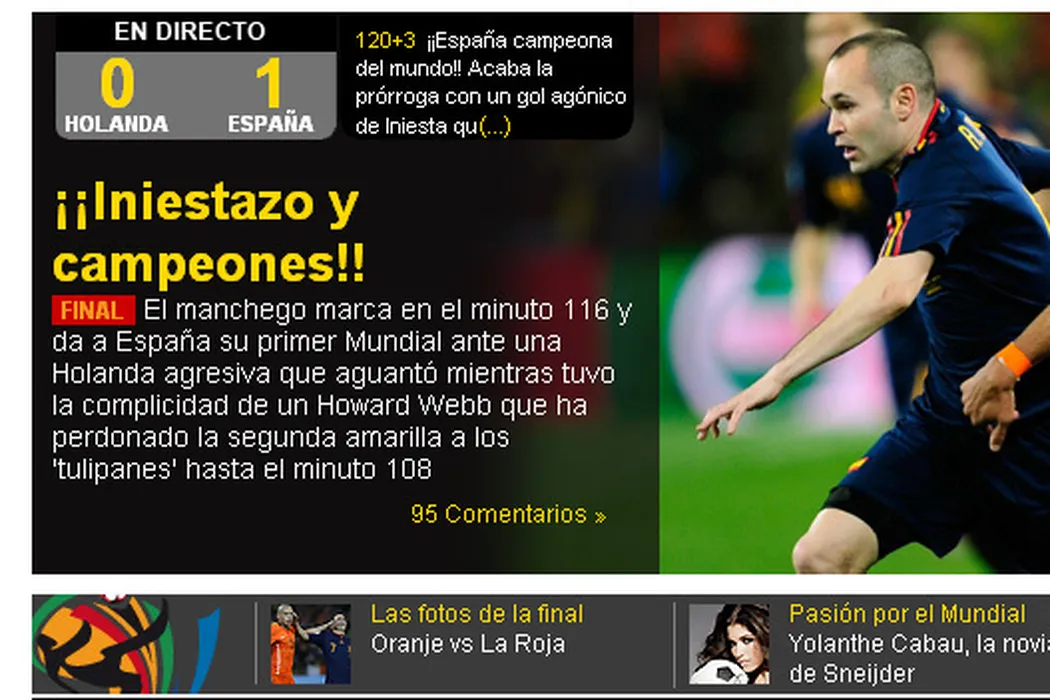Viewport: 1050px width, 700px height.
Task: Open the Yolanthe Cabau, novia de Sneijder caption
Action: 919,658
